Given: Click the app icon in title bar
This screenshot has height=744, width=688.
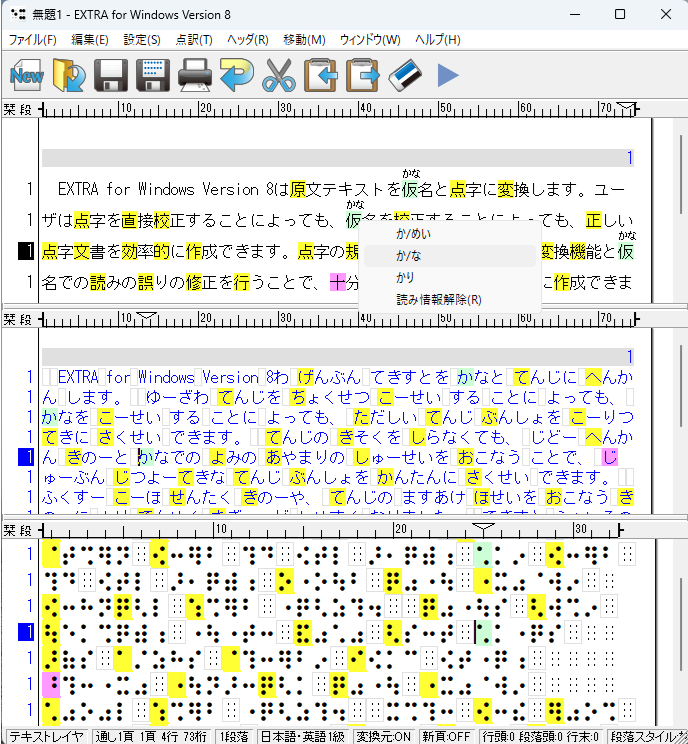Looking at the screenshot, I should [18, 14].
